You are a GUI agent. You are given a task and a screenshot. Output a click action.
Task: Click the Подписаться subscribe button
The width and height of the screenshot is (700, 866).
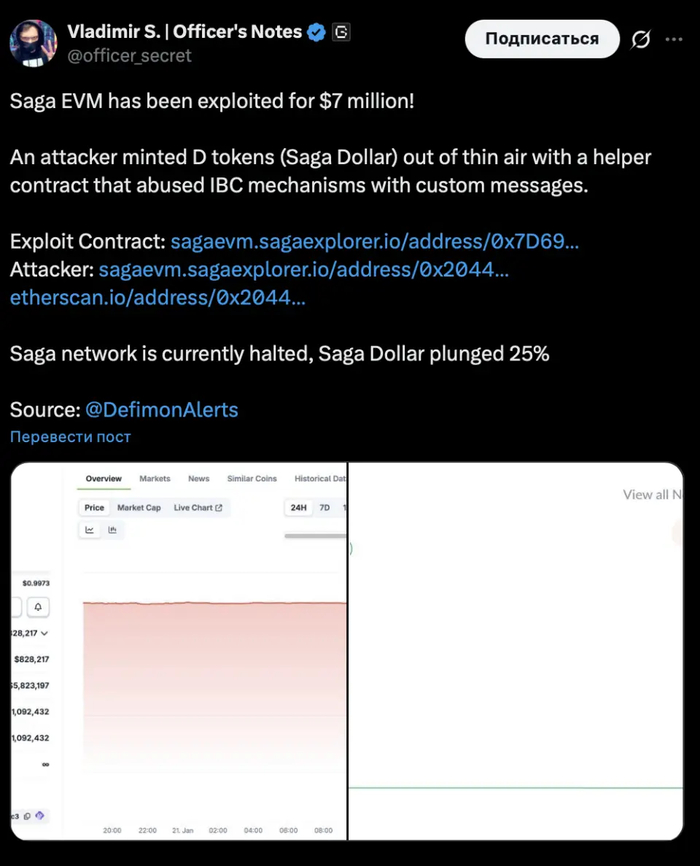(541, 39)
